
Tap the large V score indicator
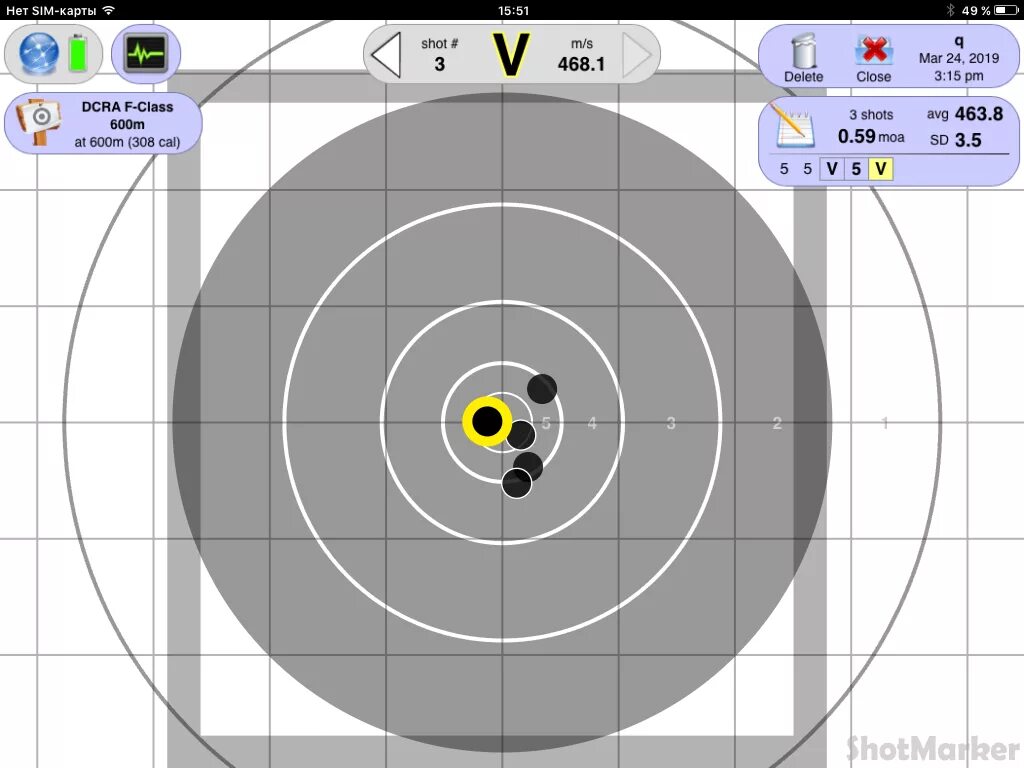pyautogui.click(x=510, y=55)
